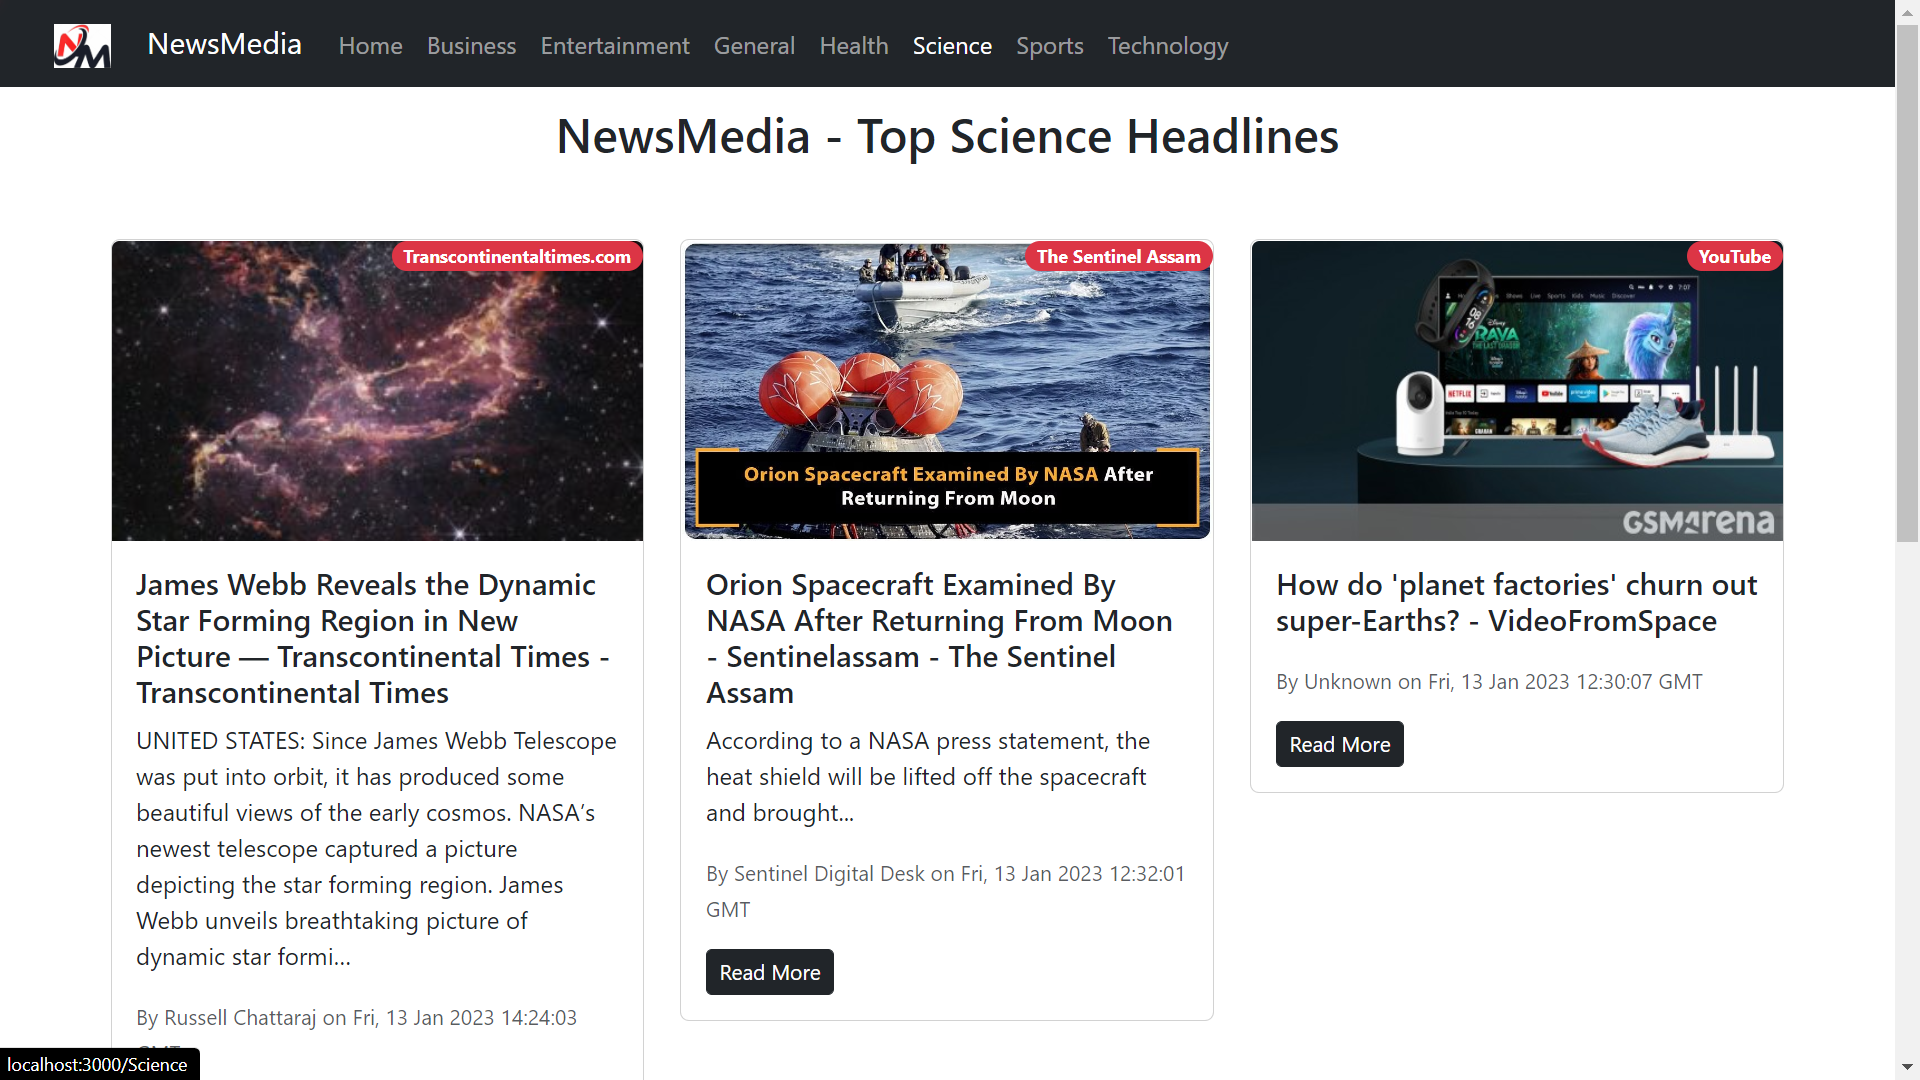This screenshot has width=1920, height=1080.
Task: Click the James Webb nebula thumbnail
Action: (x=377, y=391)
